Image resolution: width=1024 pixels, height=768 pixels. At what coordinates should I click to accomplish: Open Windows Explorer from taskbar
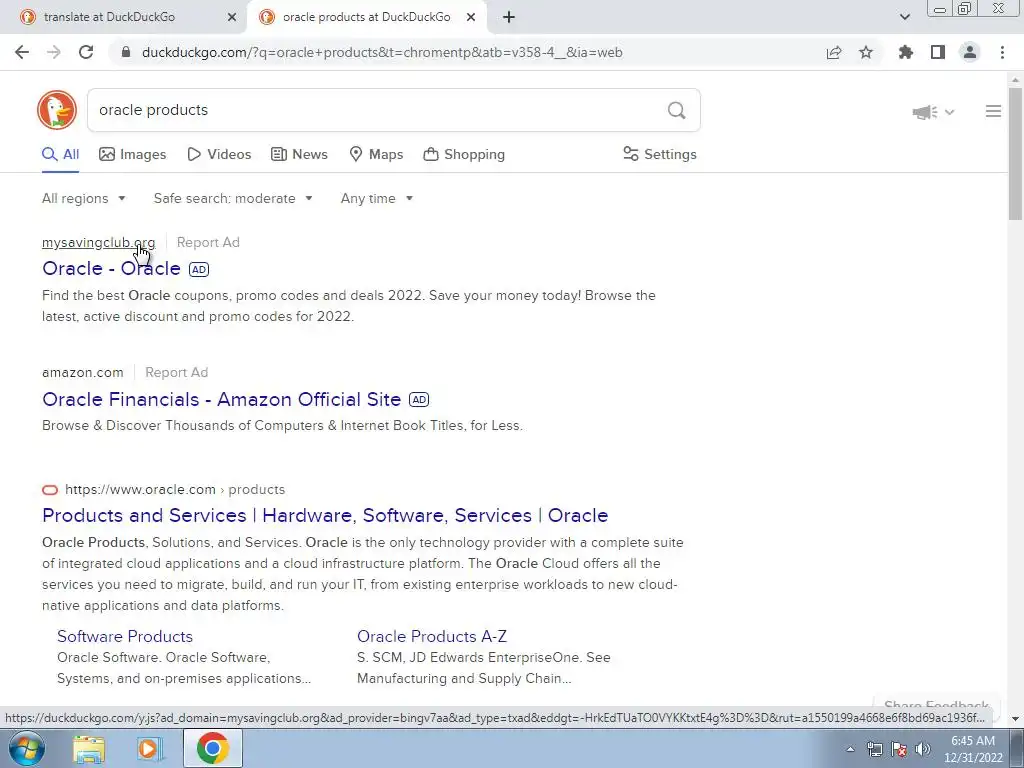pos(89,748)
